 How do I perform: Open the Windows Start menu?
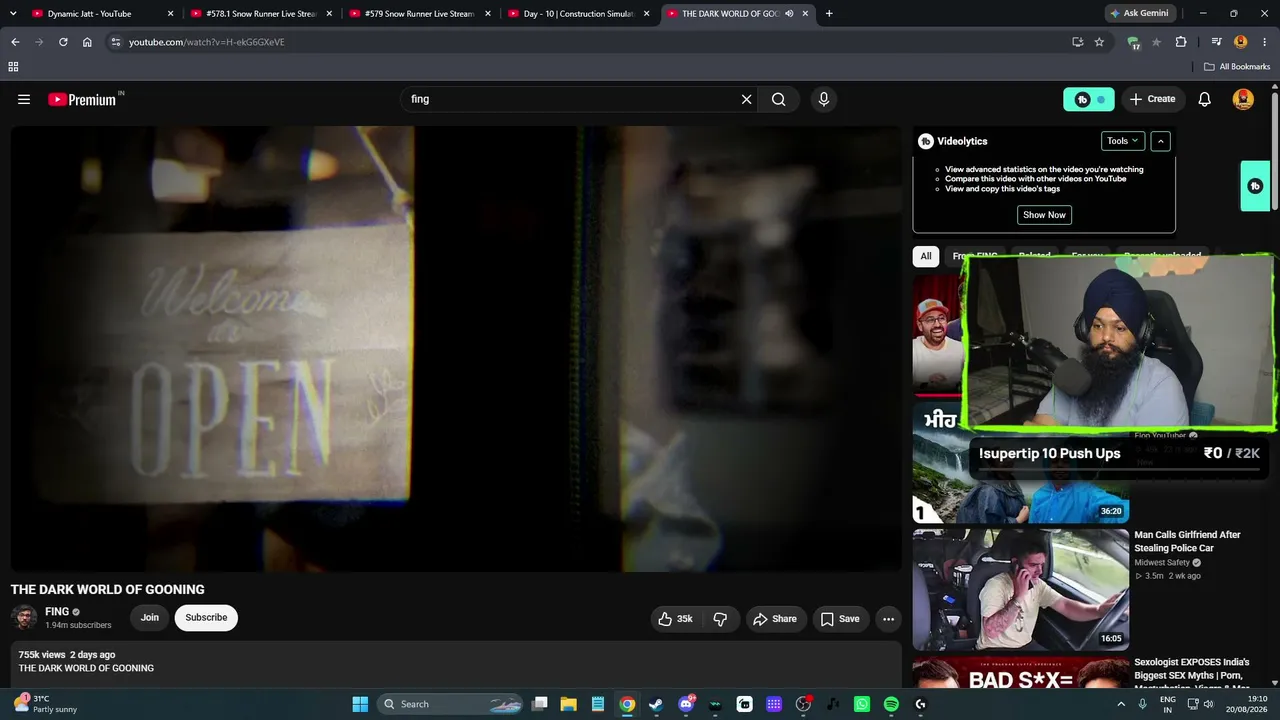[360, 704]
